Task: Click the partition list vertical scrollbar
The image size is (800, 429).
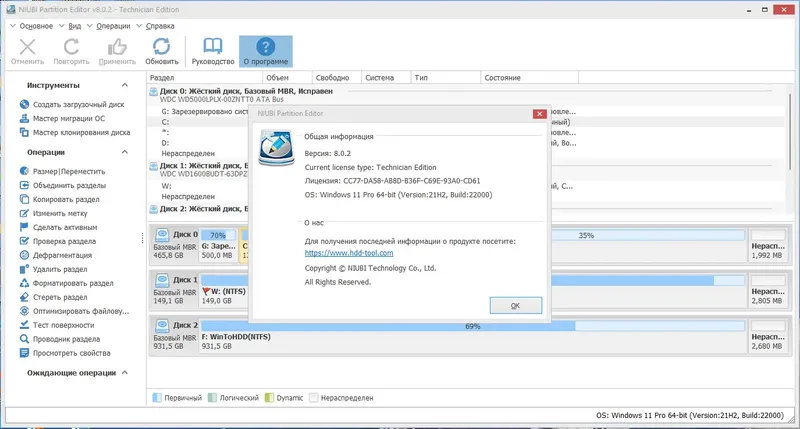Action: click(790, 132)
